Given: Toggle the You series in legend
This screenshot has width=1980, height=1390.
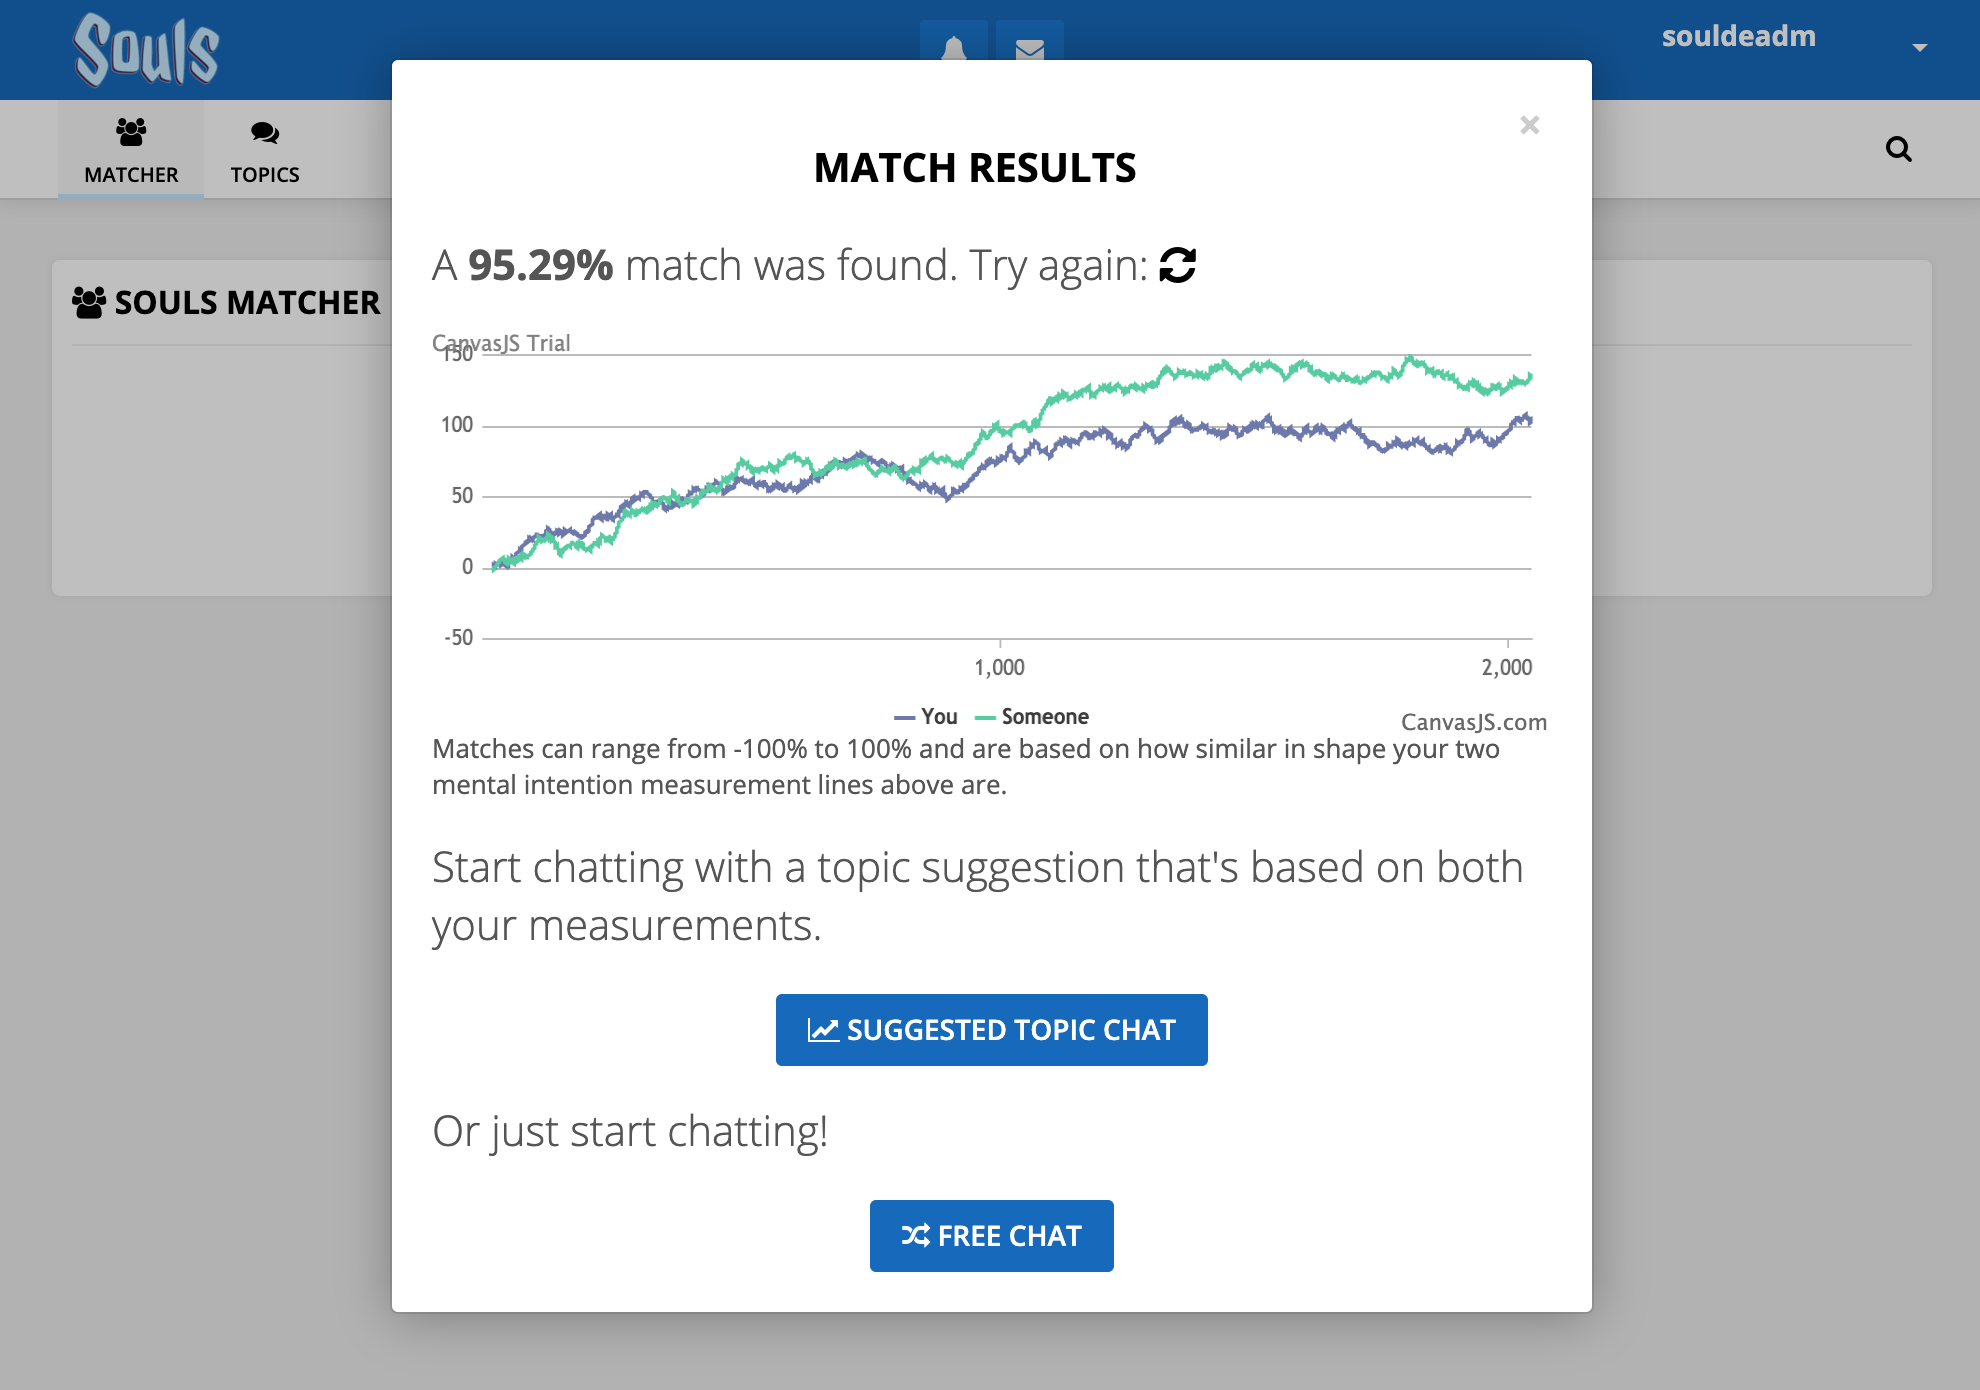Looking at the screenshot, I should coord(926,717).
